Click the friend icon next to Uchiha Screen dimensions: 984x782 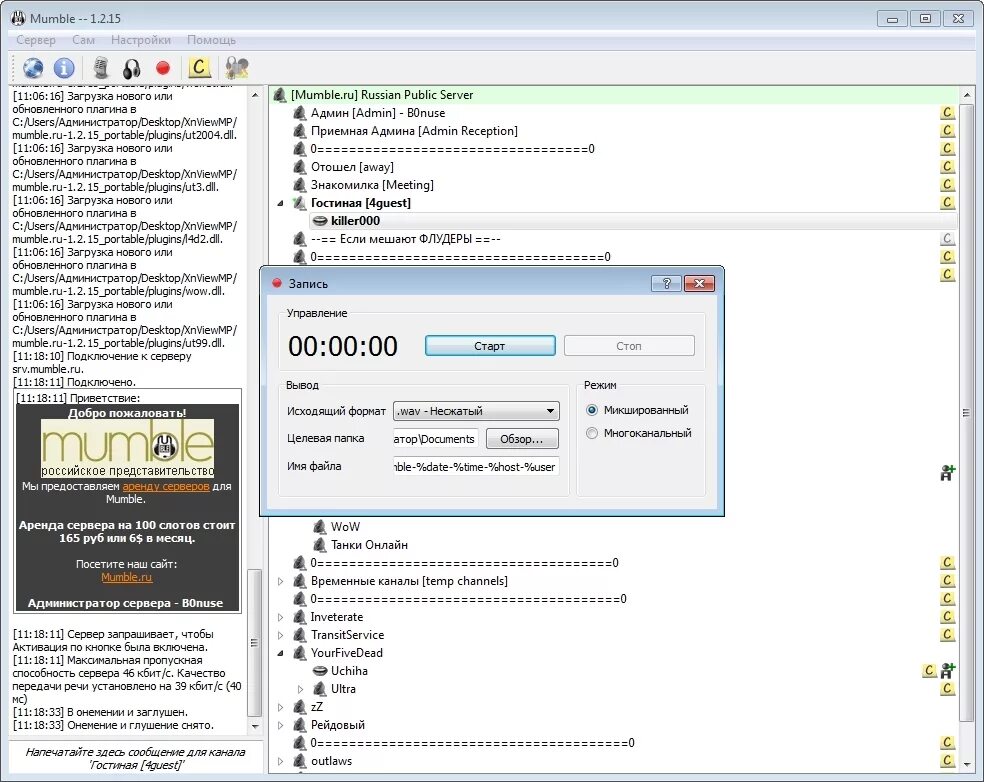[x=948, y=670]
